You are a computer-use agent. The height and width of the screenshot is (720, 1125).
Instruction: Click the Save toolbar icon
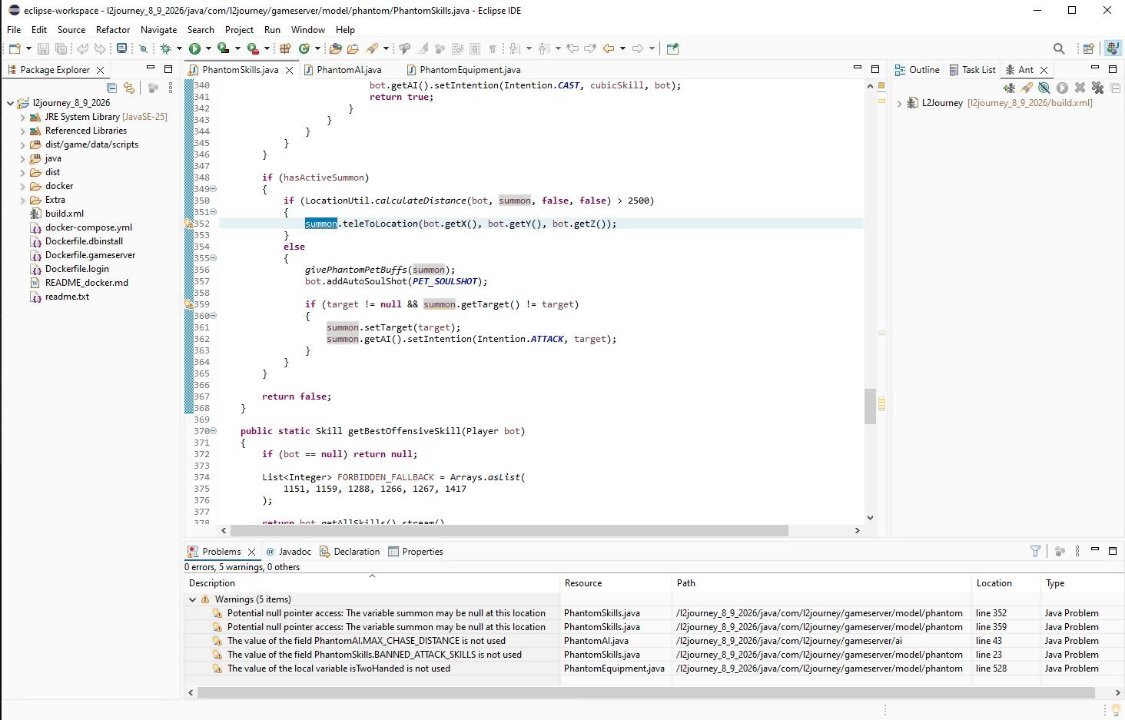click(42, 49)
